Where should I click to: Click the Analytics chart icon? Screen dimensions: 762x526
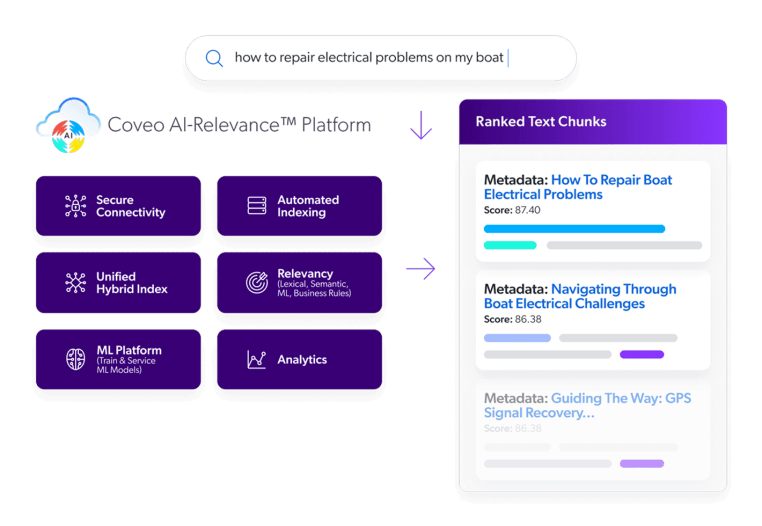point(256,359)
